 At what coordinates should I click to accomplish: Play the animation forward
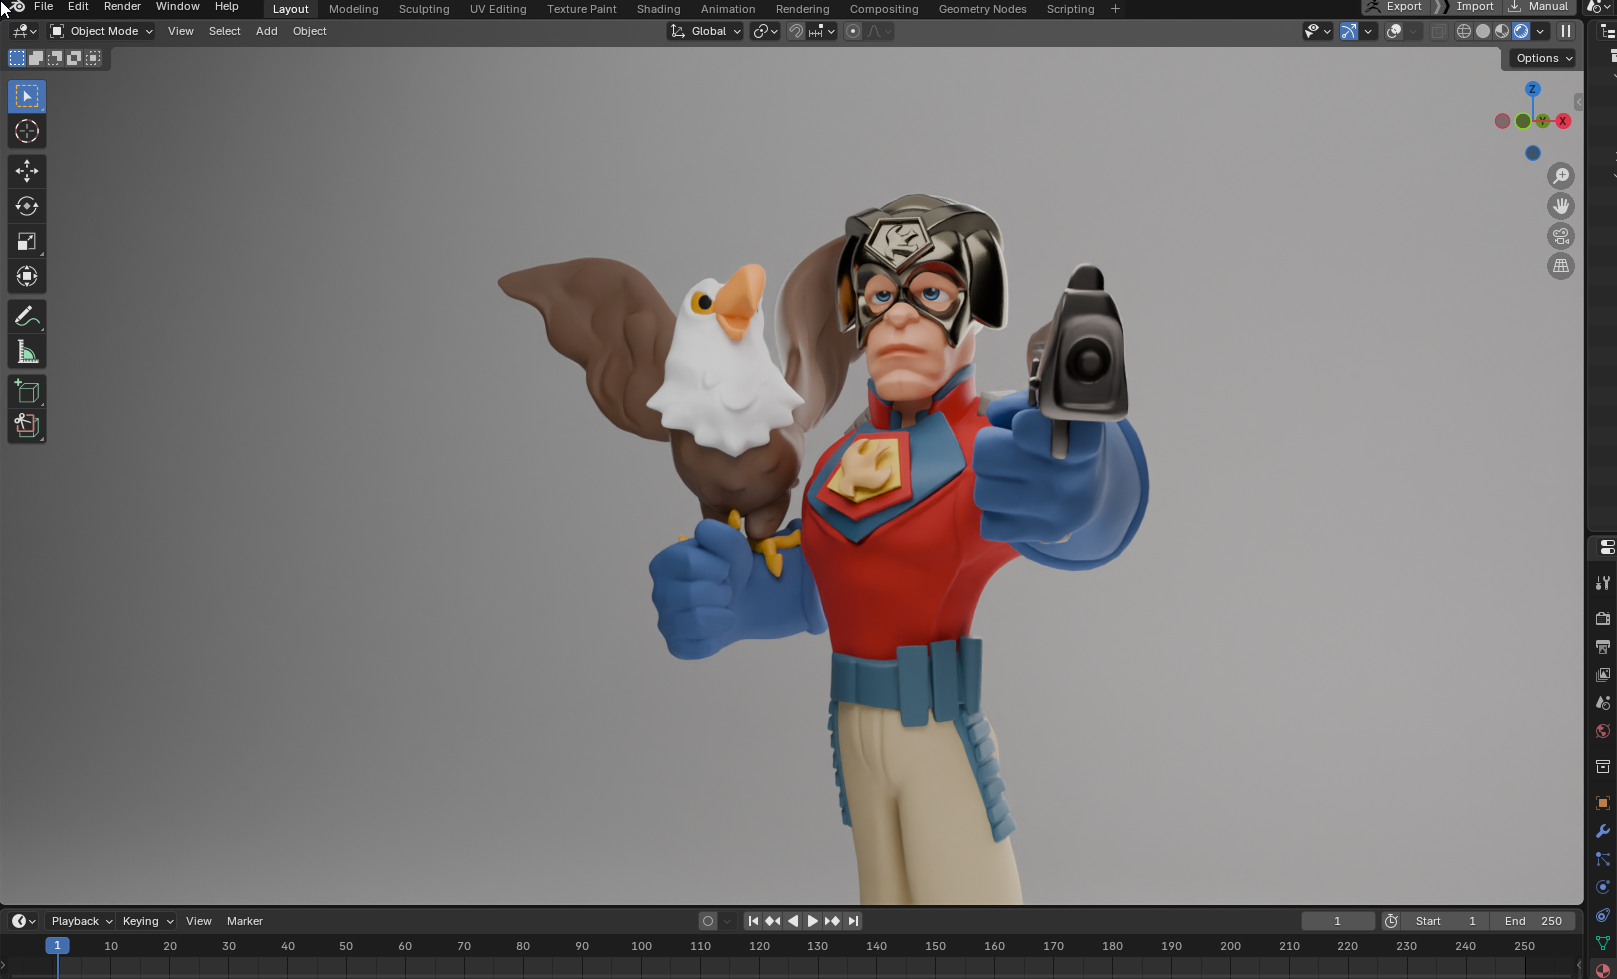click(812, 921)
